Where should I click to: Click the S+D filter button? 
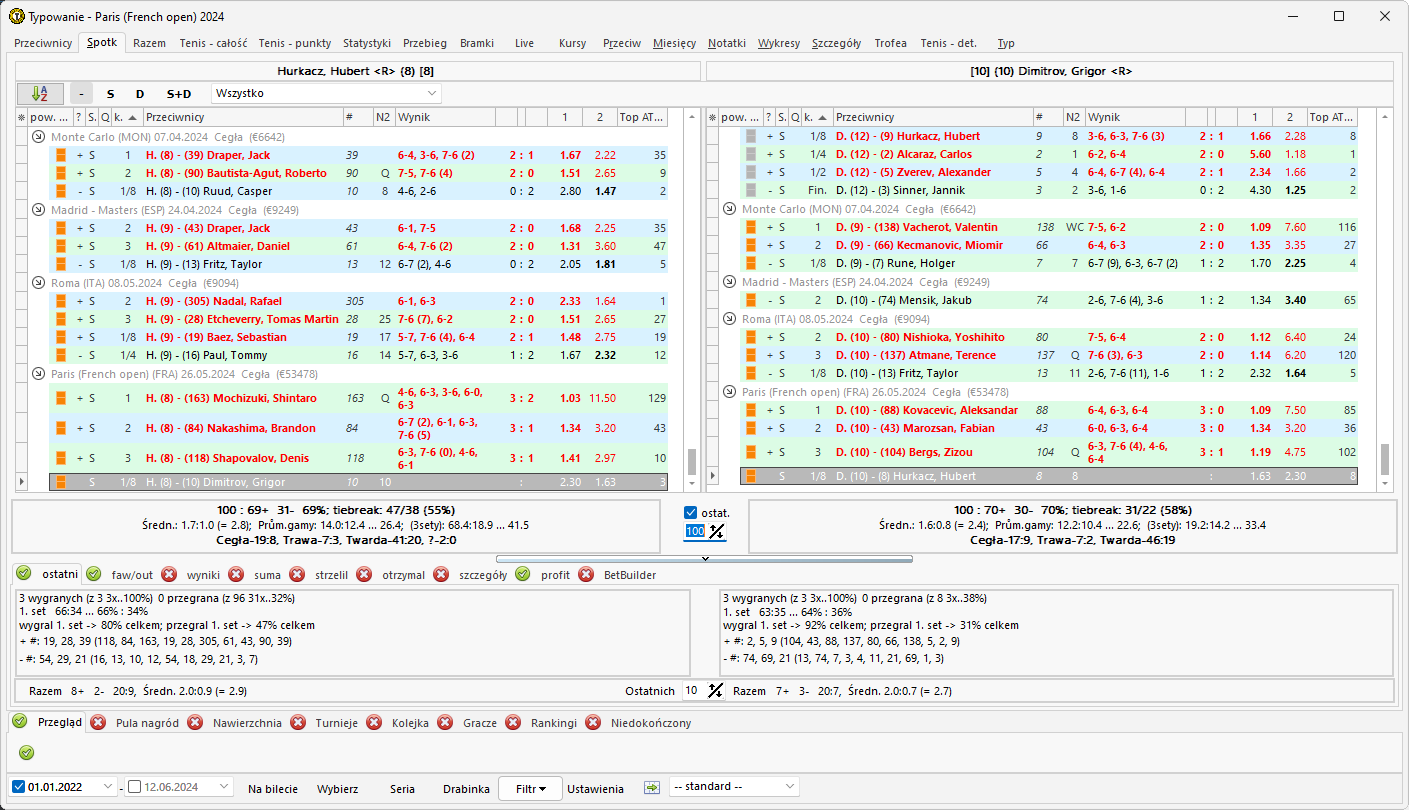(179, 94)
